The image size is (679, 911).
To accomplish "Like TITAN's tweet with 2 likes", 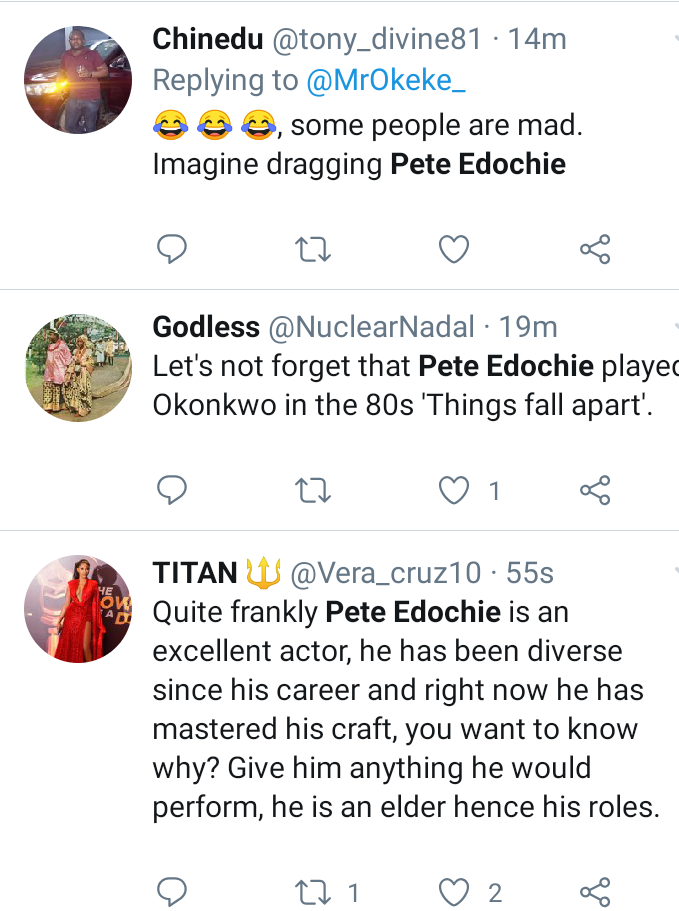I will tap(455, 890).
